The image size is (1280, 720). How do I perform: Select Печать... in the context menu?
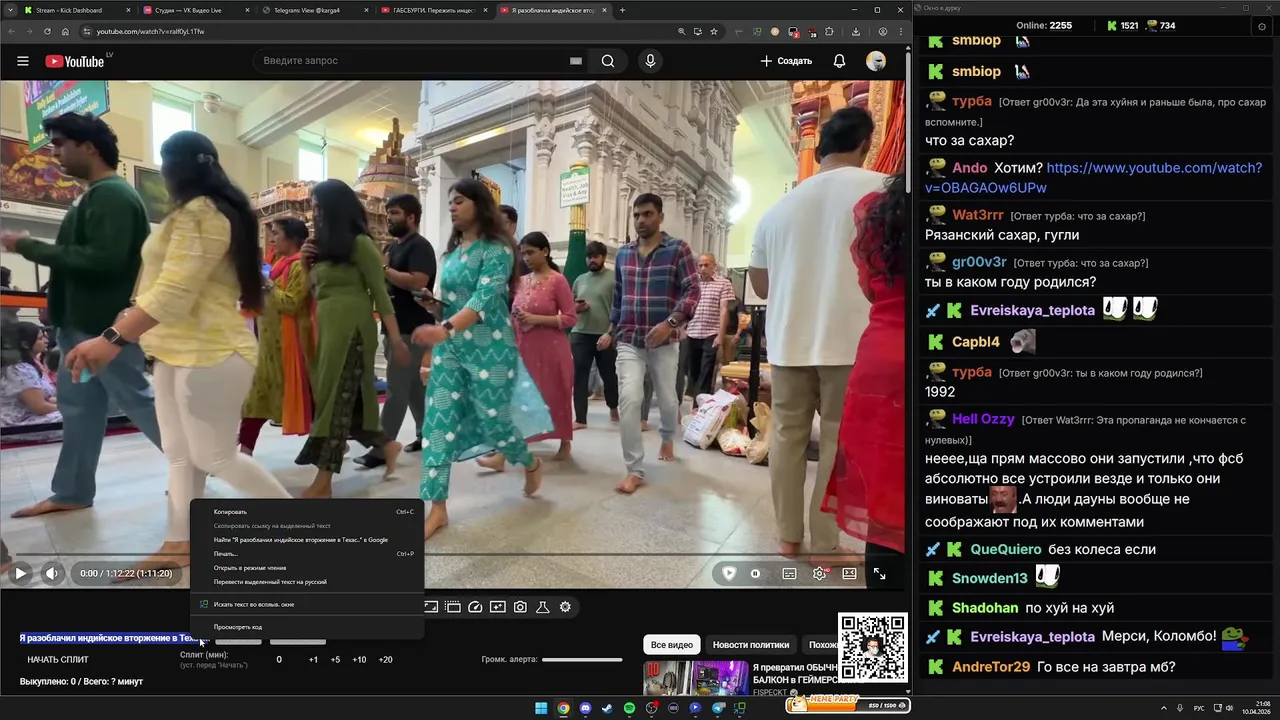(x=307, y=554)
